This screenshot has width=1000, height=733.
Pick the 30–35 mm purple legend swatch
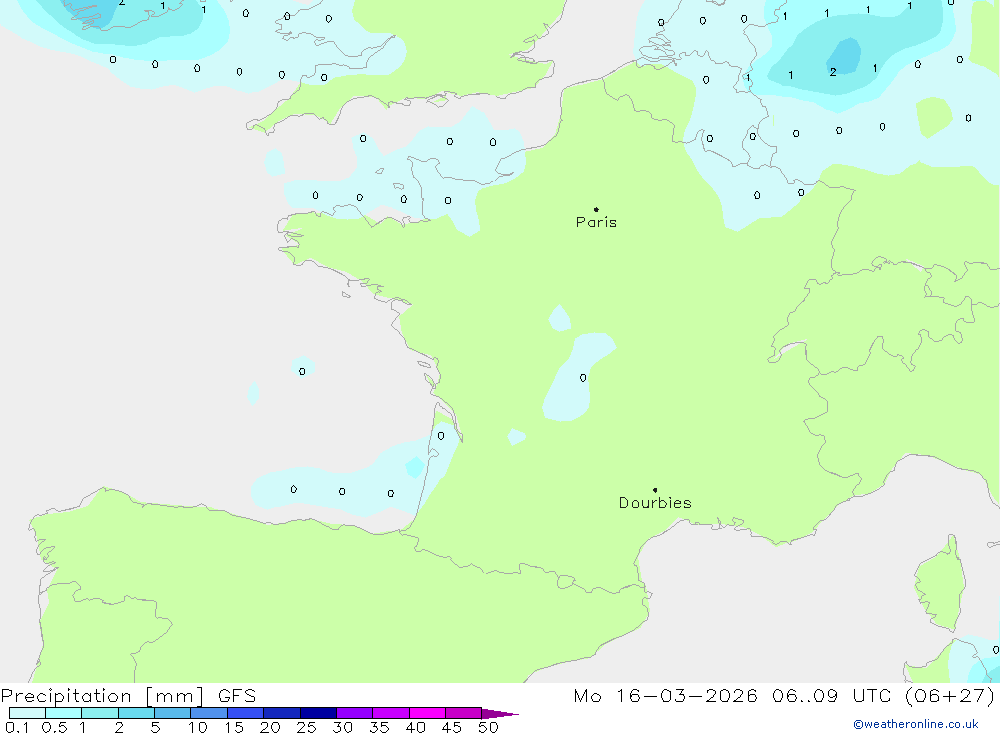[355, 713]
